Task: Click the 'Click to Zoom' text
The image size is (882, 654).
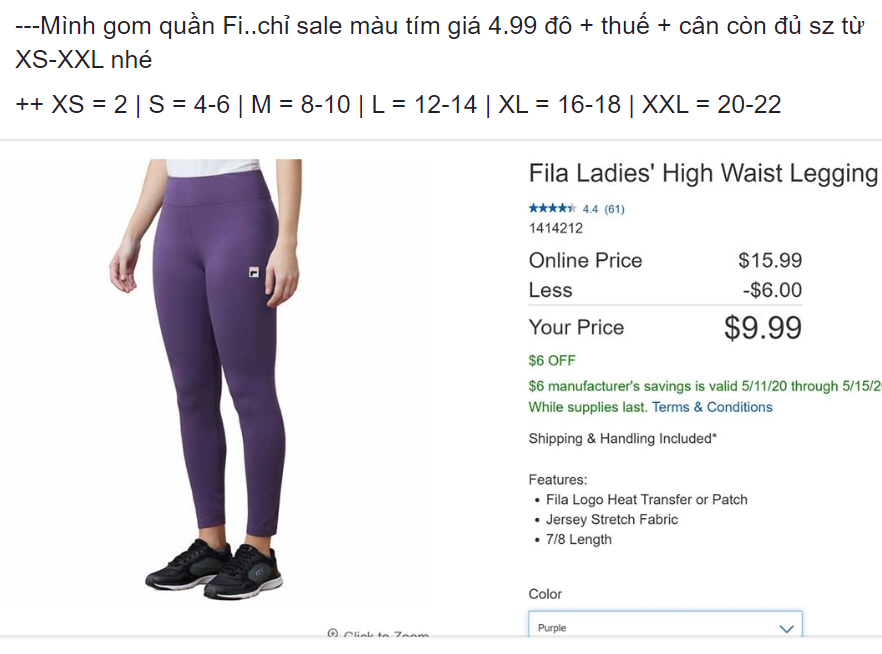Action: pos(386,634)
